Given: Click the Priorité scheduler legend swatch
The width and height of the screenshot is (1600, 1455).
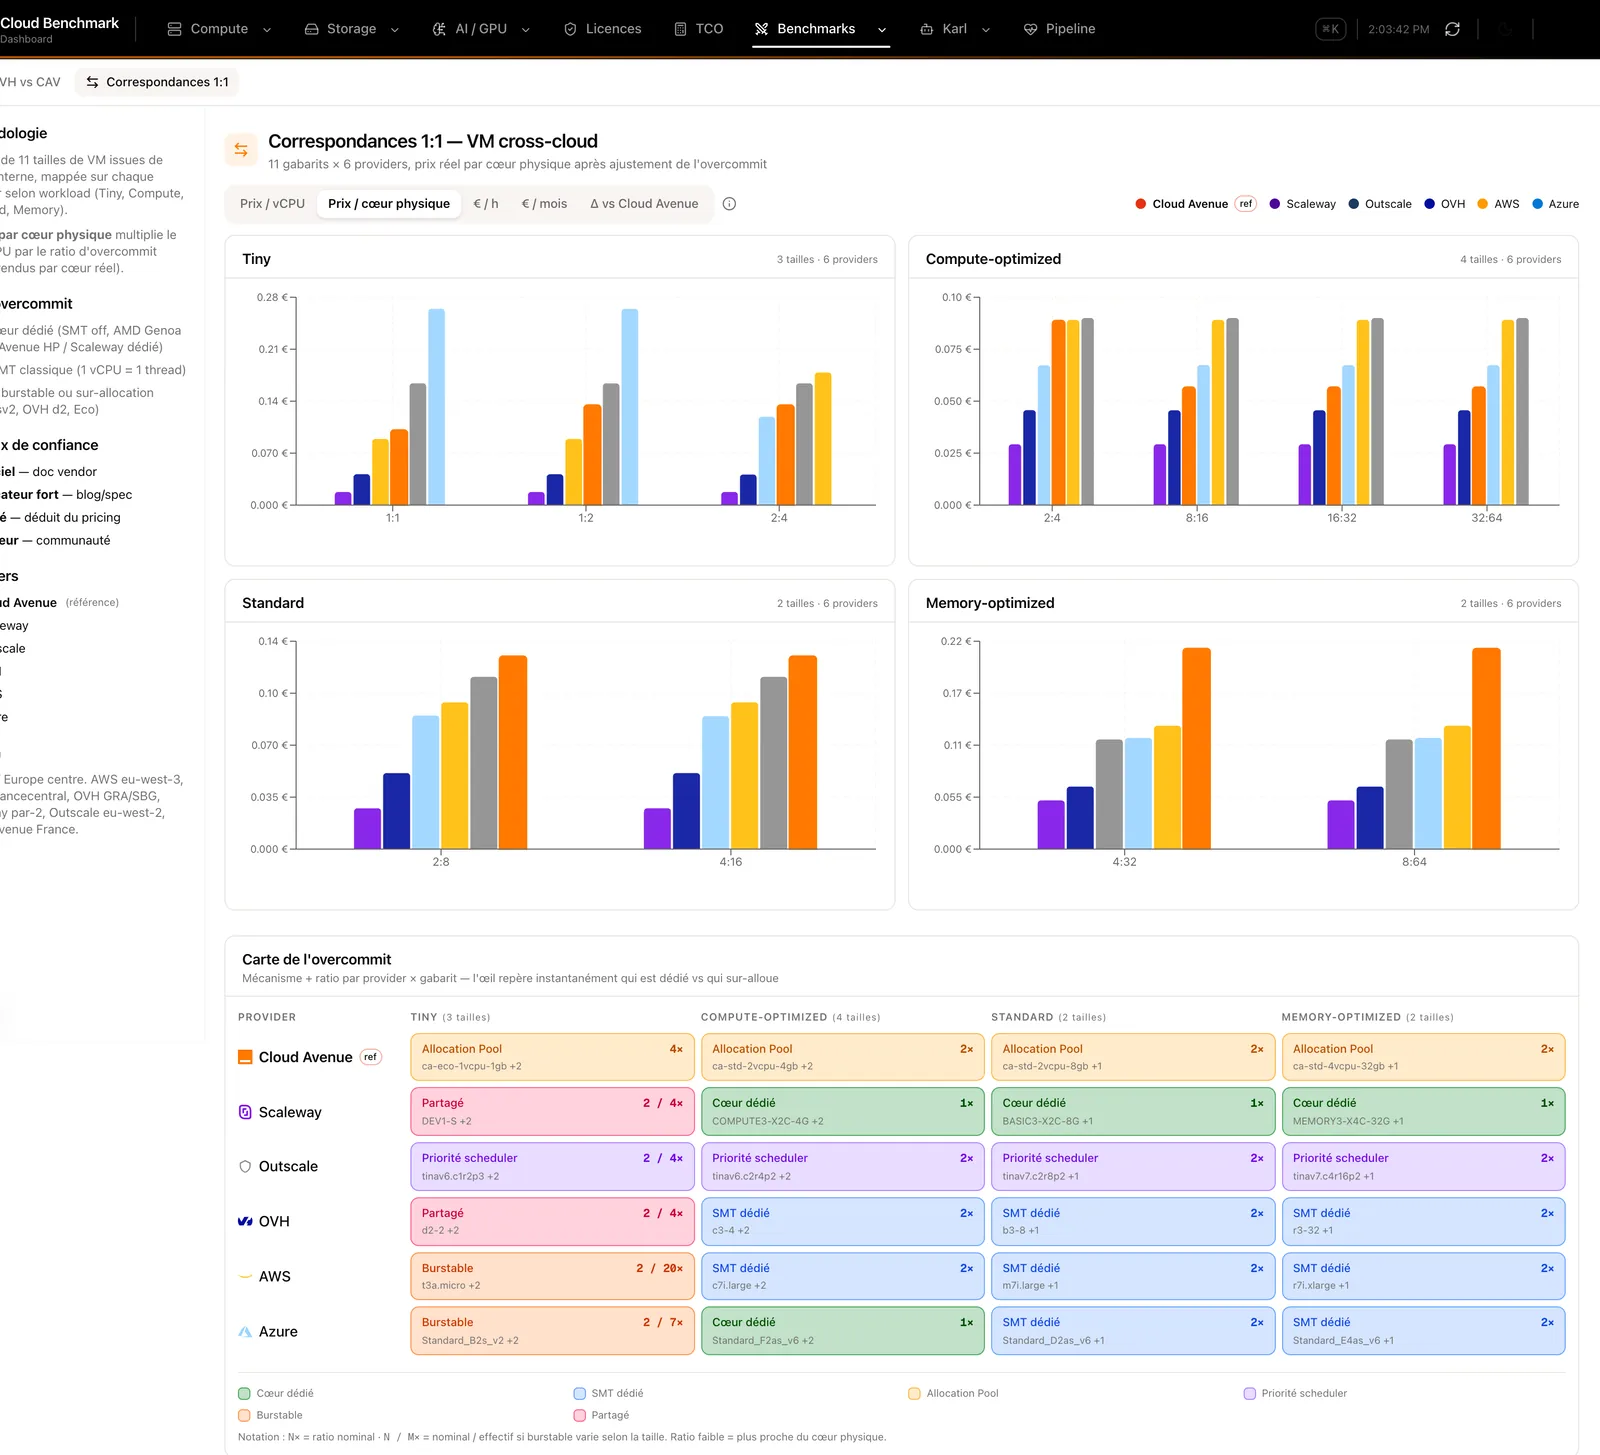Looking at the screenshot, I should tap(1249, 1393).
